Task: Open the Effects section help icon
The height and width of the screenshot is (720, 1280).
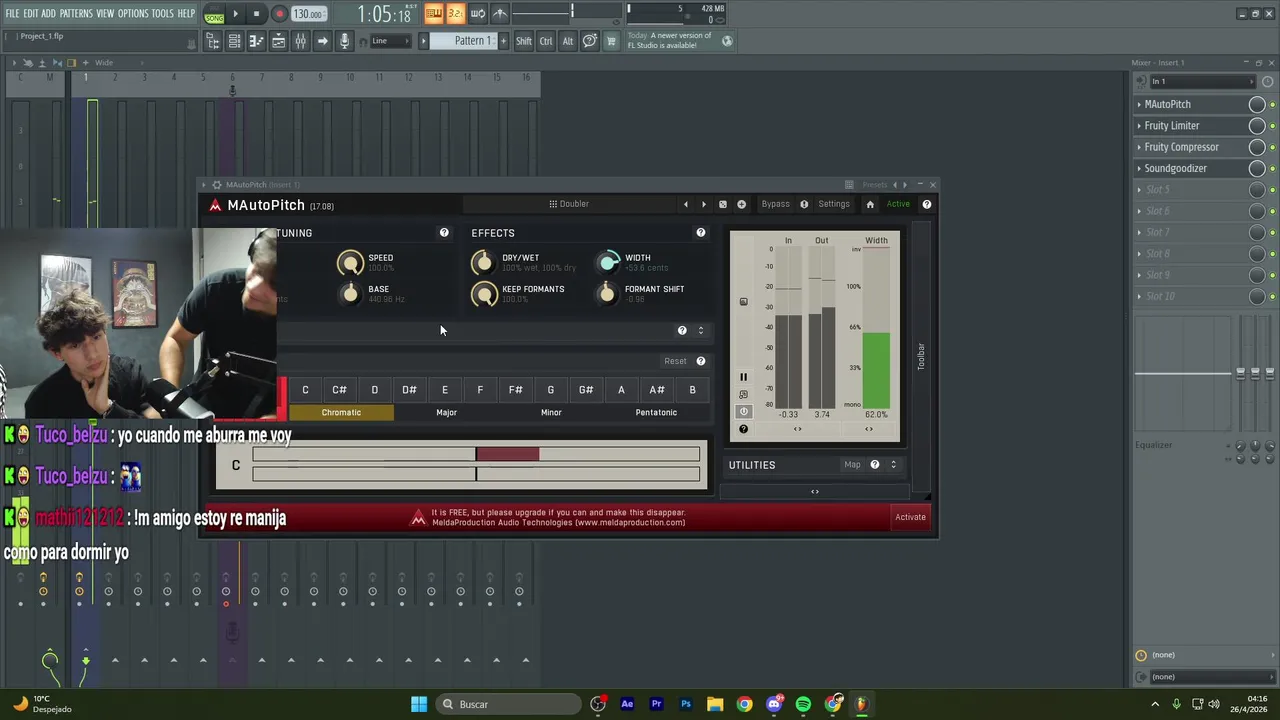Action: pyautogui.click(x=700, y=233)
